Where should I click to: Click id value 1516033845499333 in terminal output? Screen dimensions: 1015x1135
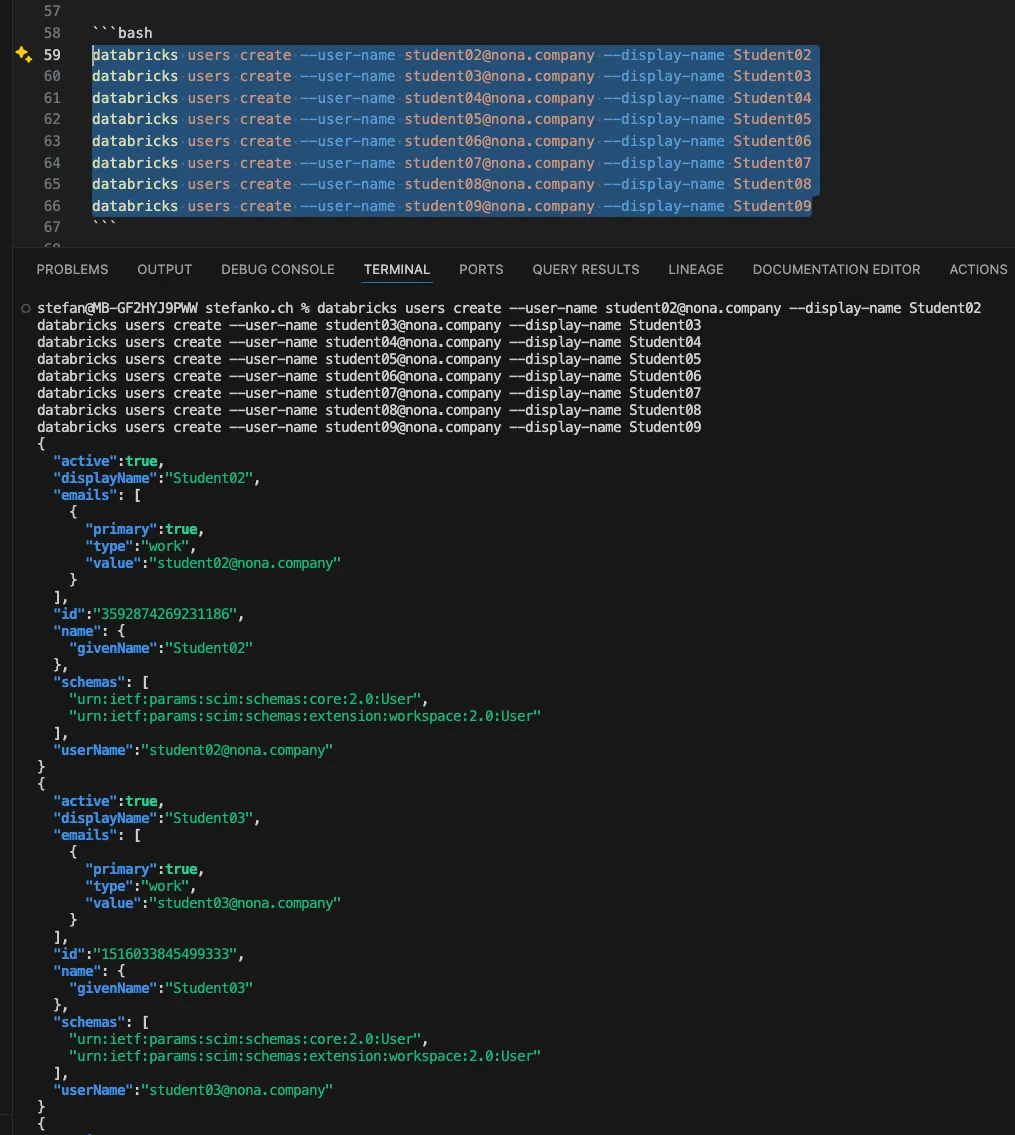click(167, 954)
